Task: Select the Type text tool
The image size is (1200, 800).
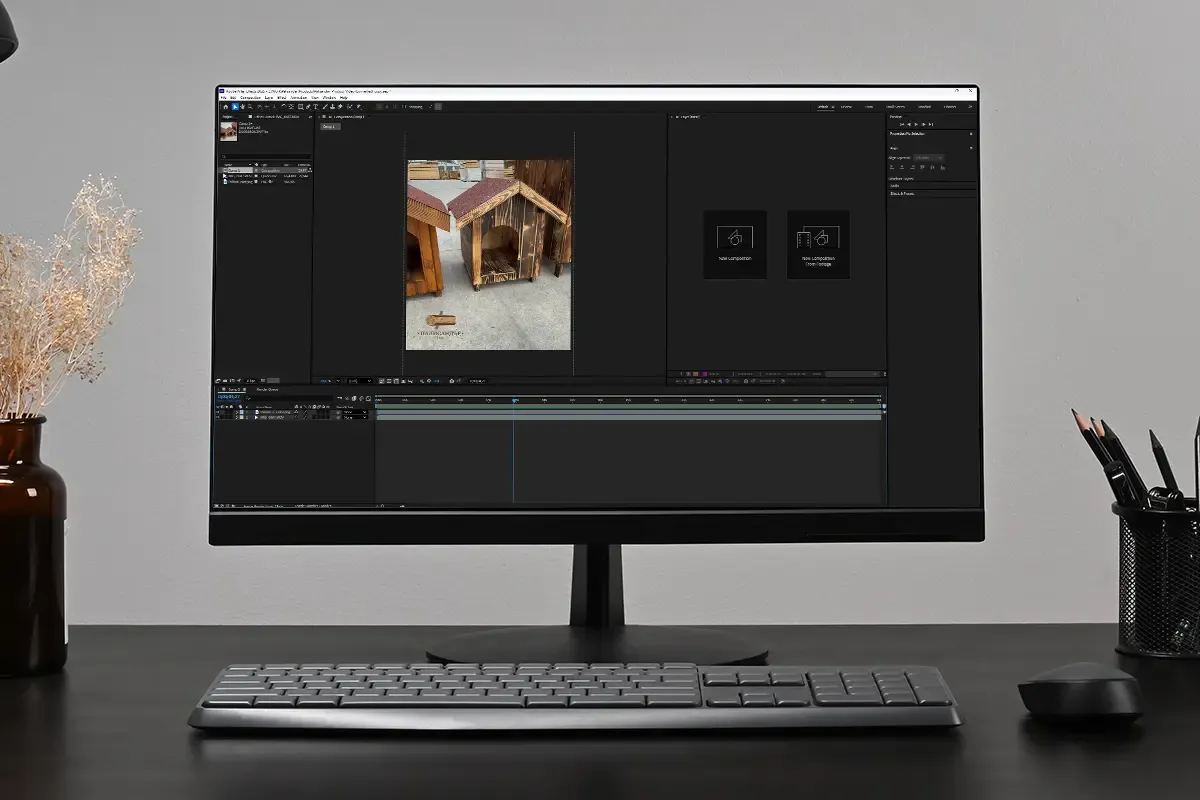Action: (316, 107)
